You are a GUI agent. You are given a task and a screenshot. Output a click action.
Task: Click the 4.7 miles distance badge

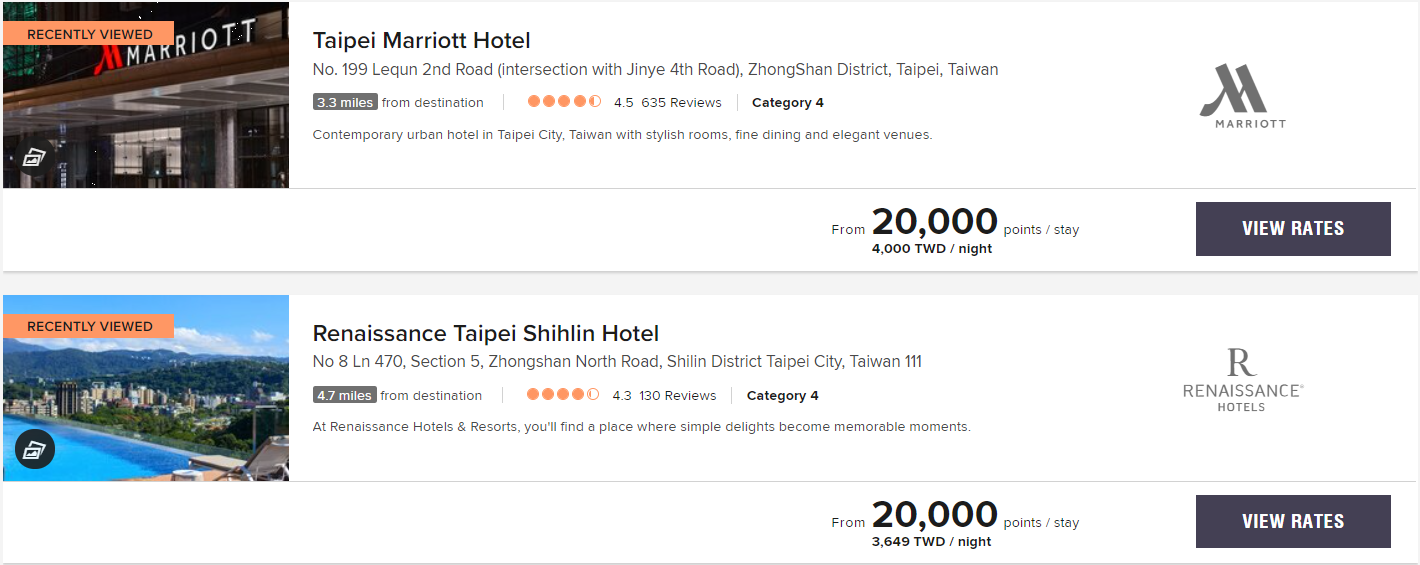tap(344, 395)
